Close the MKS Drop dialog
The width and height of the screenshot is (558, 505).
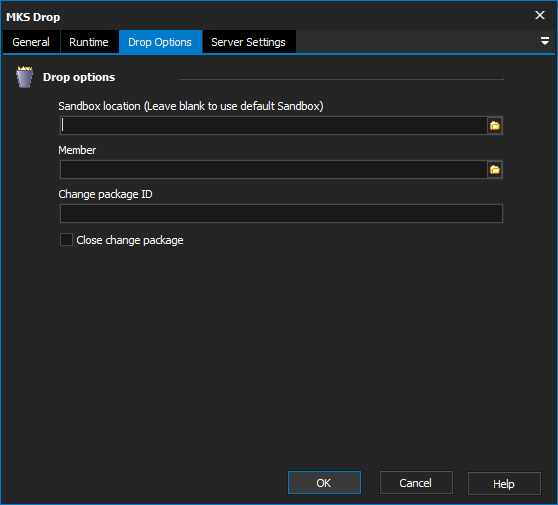click(x=540, y=15)
